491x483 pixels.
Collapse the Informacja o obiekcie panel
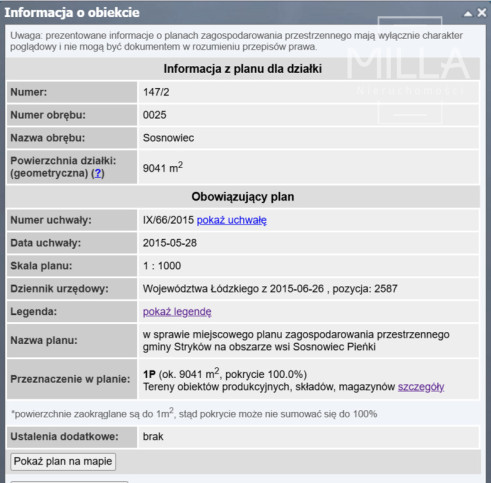(x=468, y=13)
